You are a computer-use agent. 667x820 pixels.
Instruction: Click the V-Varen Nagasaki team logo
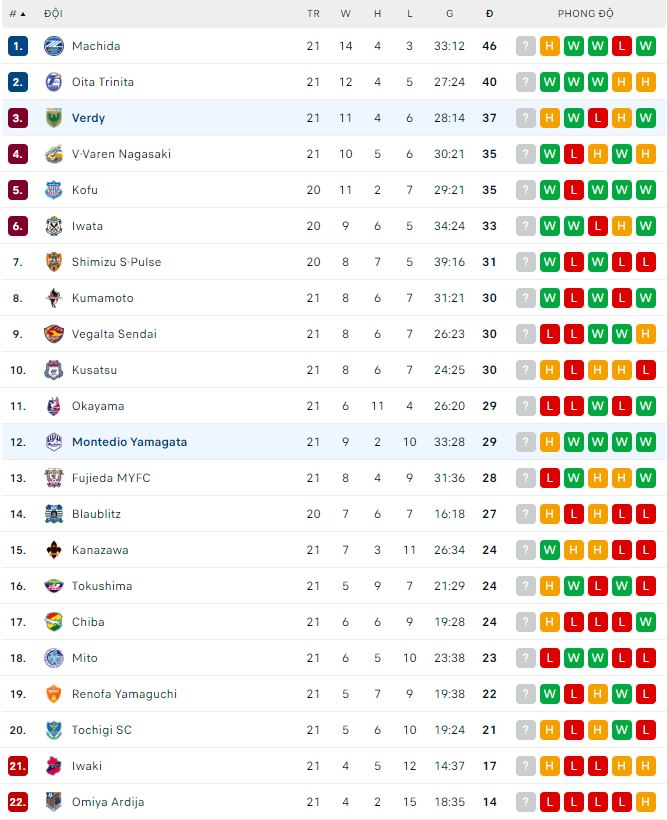[54, 154]
